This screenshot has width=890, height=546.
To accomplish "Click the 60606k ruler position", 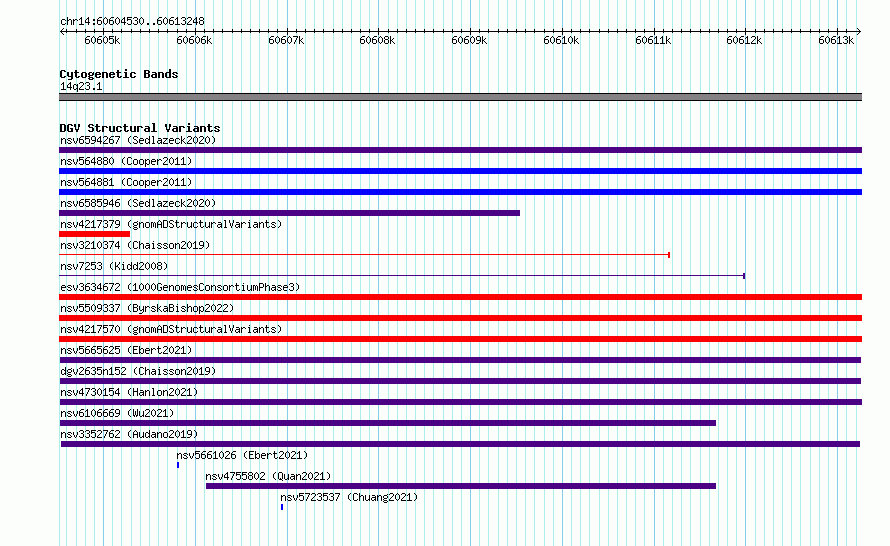I will pyautogui.click(x=194, y=40).
